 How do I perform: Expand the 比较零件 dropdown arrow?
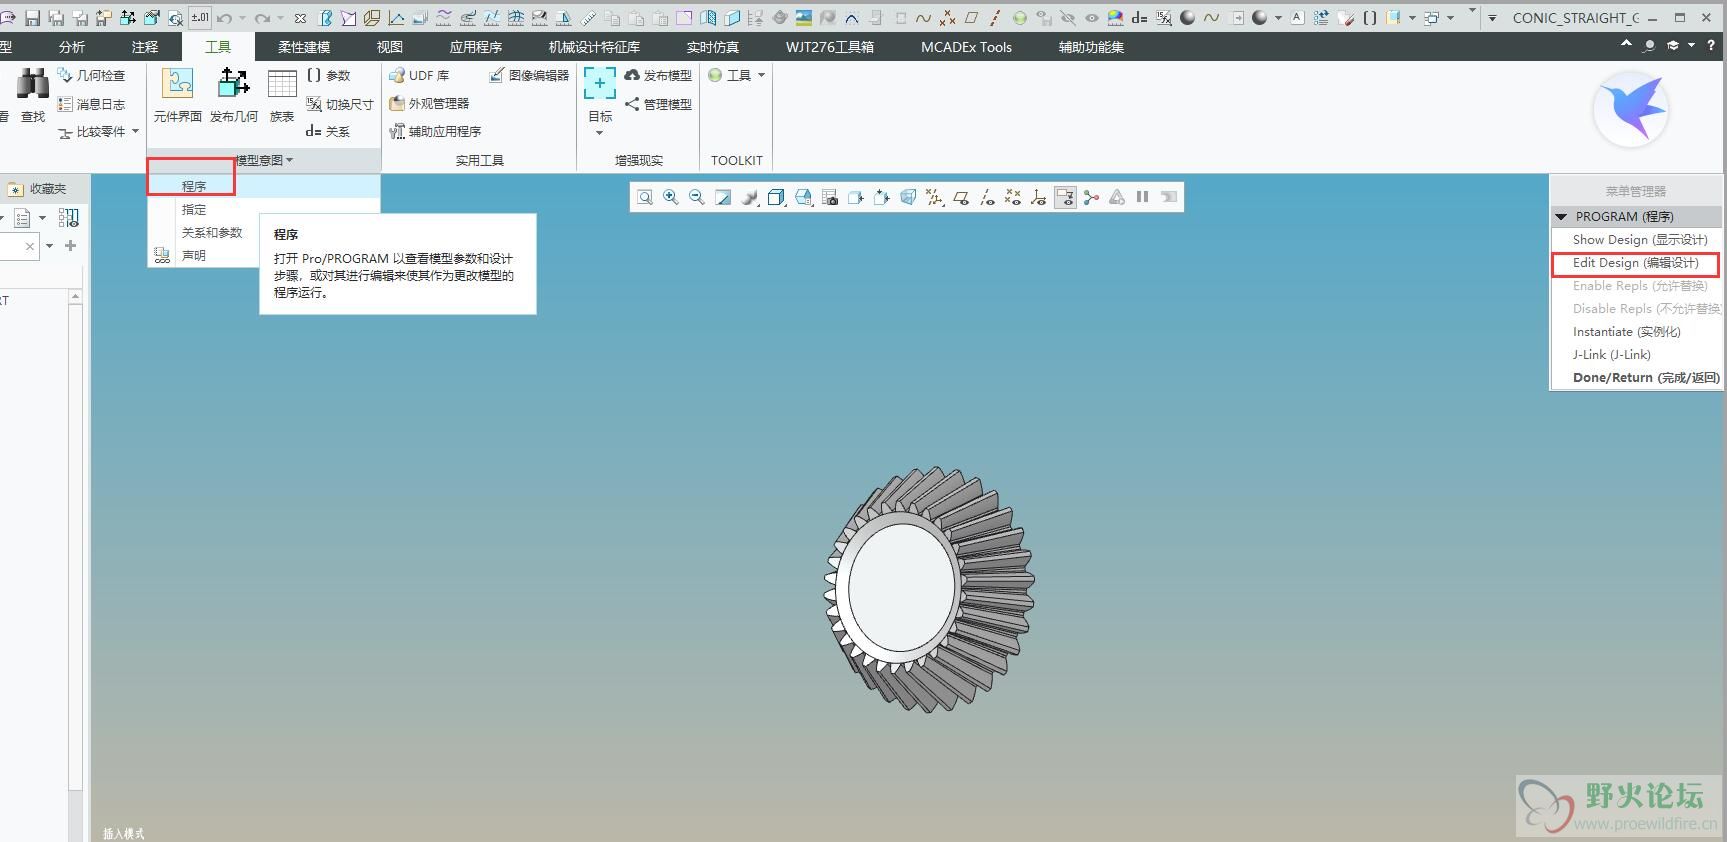point(135,132)
